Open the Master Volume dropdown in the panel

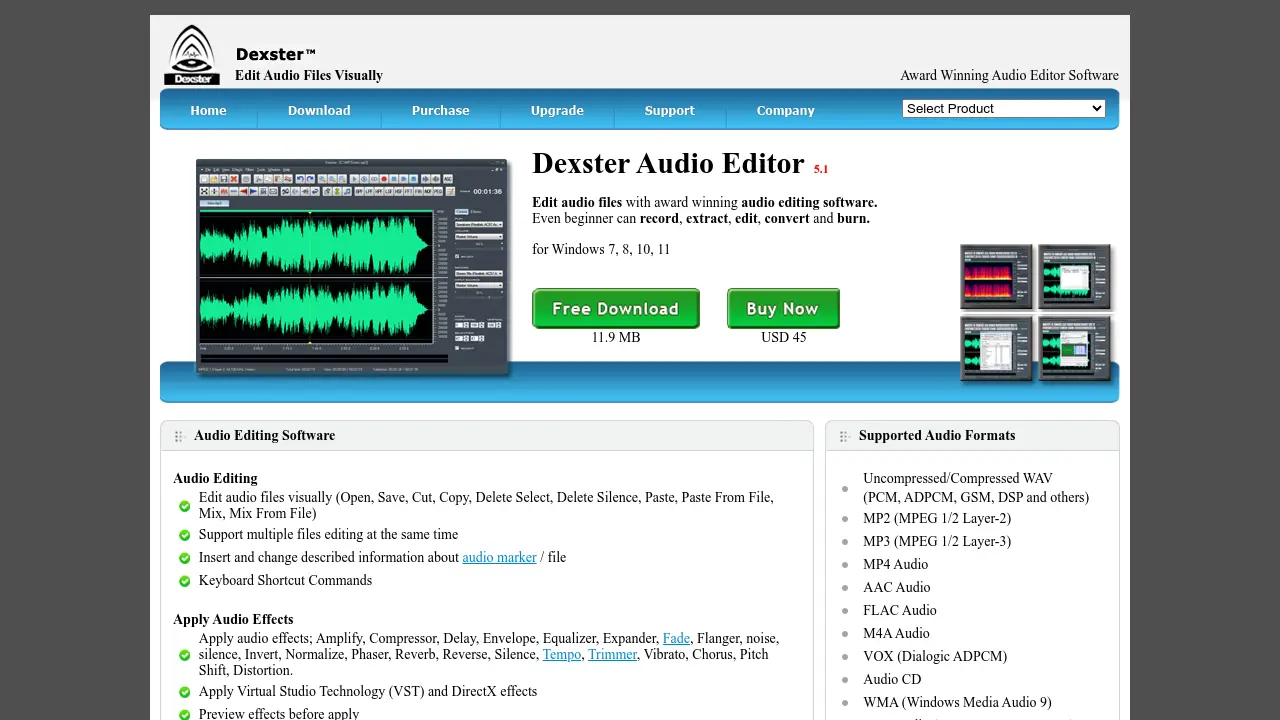click(478, 237)
